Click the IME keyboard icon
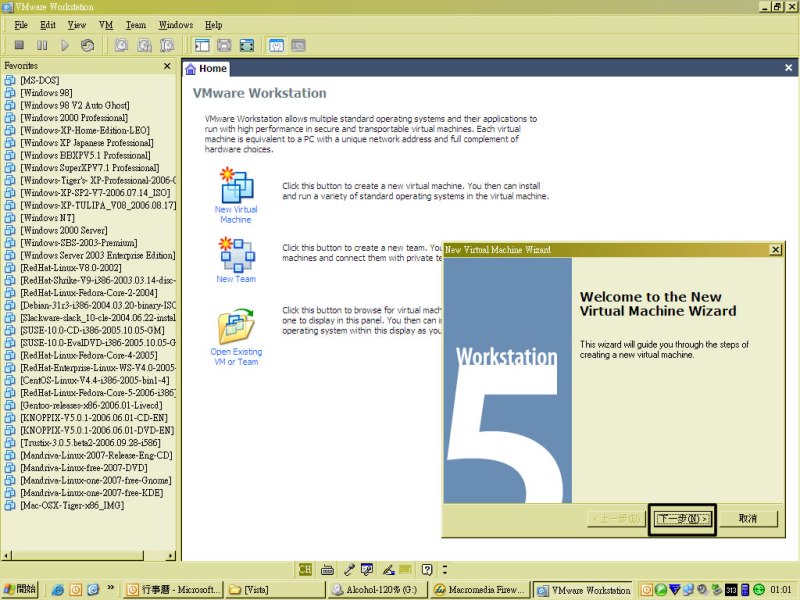This screenshot has height=600, width=800. tap(328, 569)
